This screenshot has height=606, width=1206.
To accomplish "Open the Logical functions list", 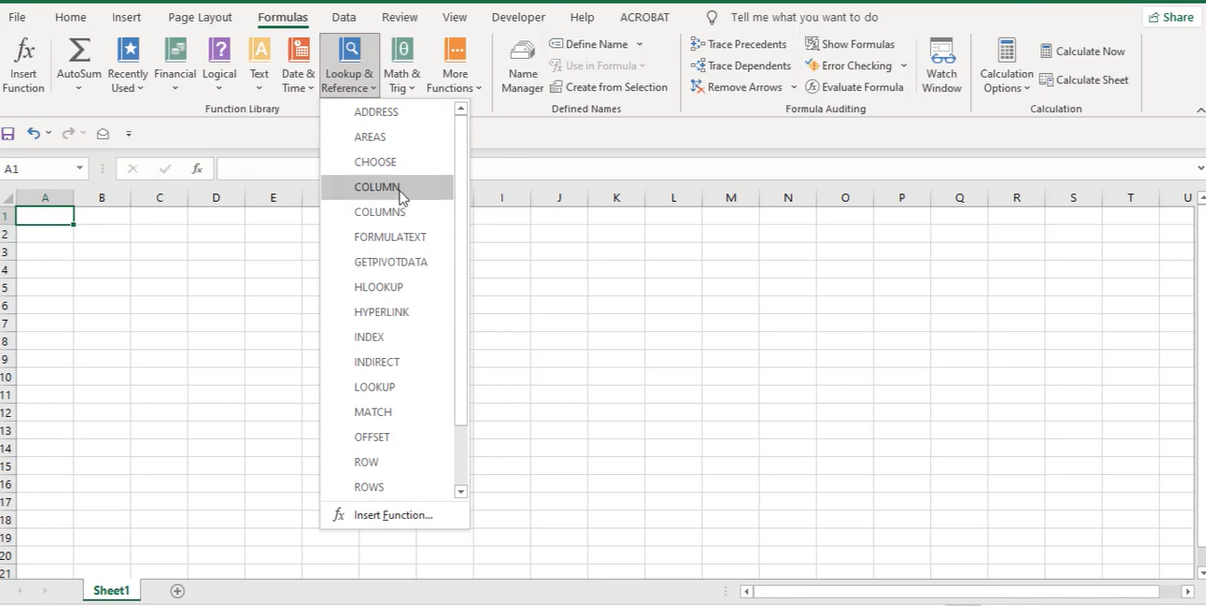I will [x=219, y=66].
